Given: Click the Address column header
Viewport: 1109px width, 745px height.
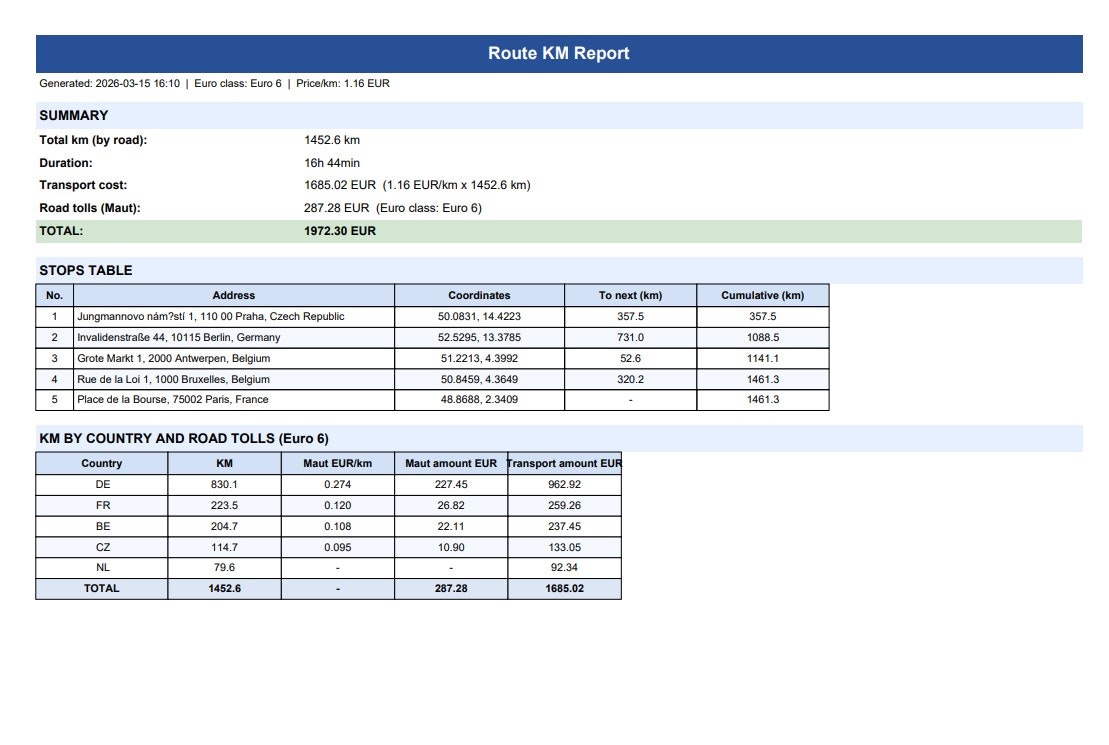Looking at the screenshot, I should (x=235, y=295).
